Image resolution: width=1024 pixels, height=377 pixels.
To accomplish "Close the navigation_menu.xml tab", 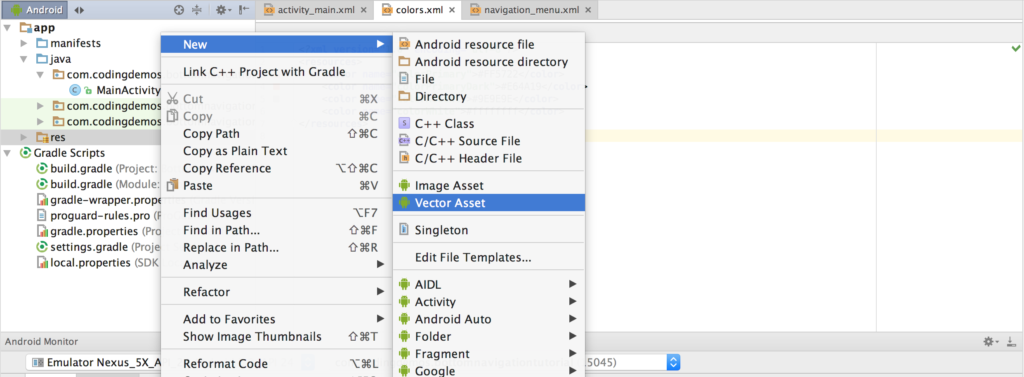I will coord(588,10).
